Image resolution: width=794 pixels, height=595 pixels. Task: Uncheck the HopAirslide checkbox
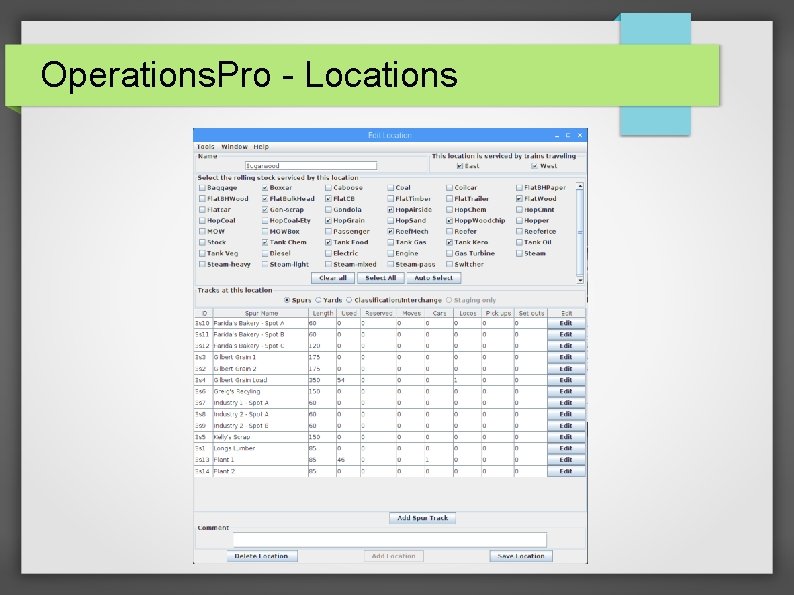point(390,210)
